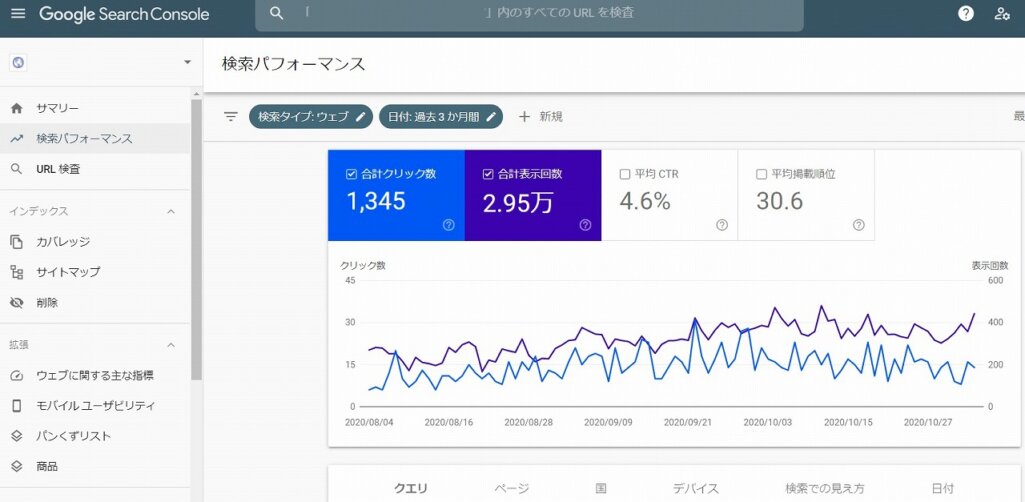The width and height of the screenshot is (1025, 502).
Task: Open the hamburger main menu
Action: point(18,14)
